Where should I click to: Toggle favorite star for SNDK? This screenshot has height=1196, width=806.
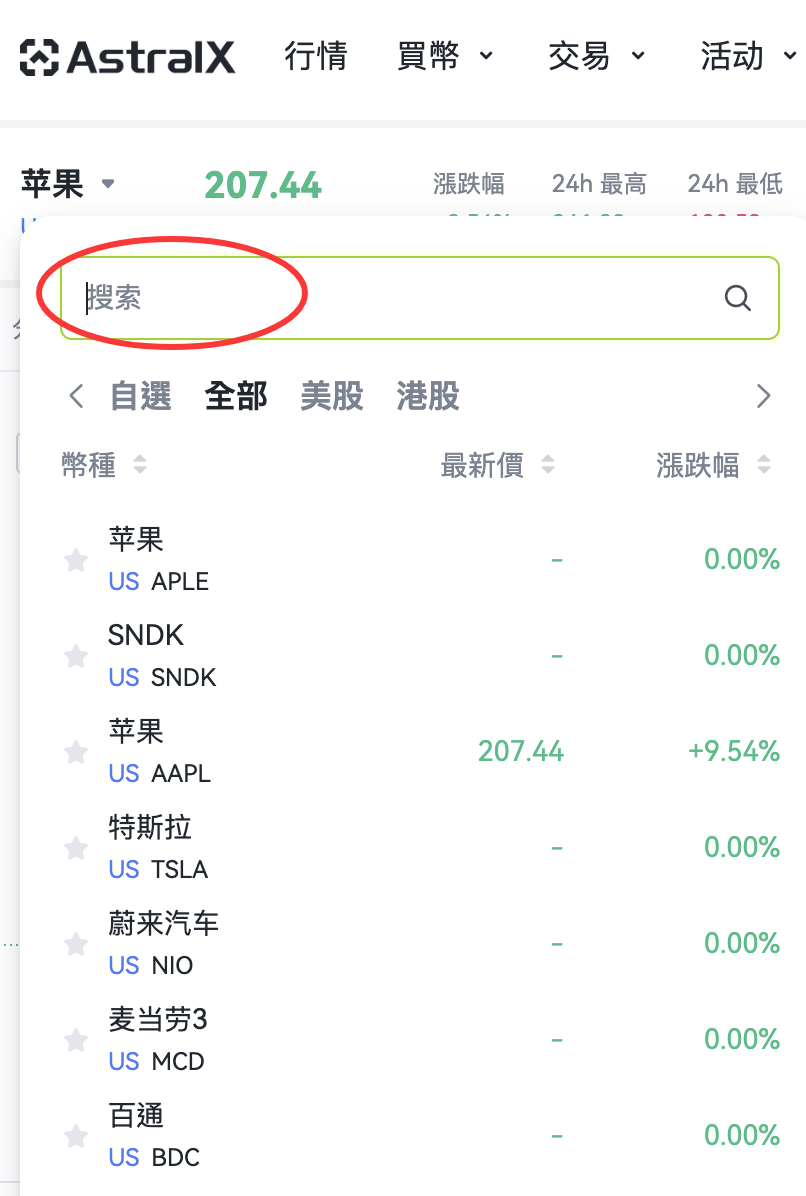(75, 656)
